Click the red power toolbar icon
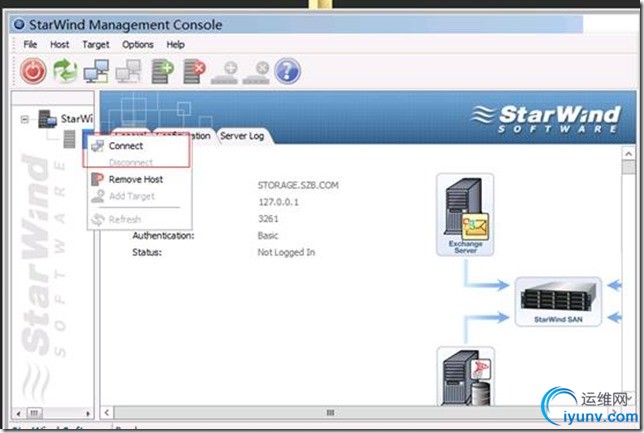The height and width of the screenshot is (433, 644). [x=33, y=71]
